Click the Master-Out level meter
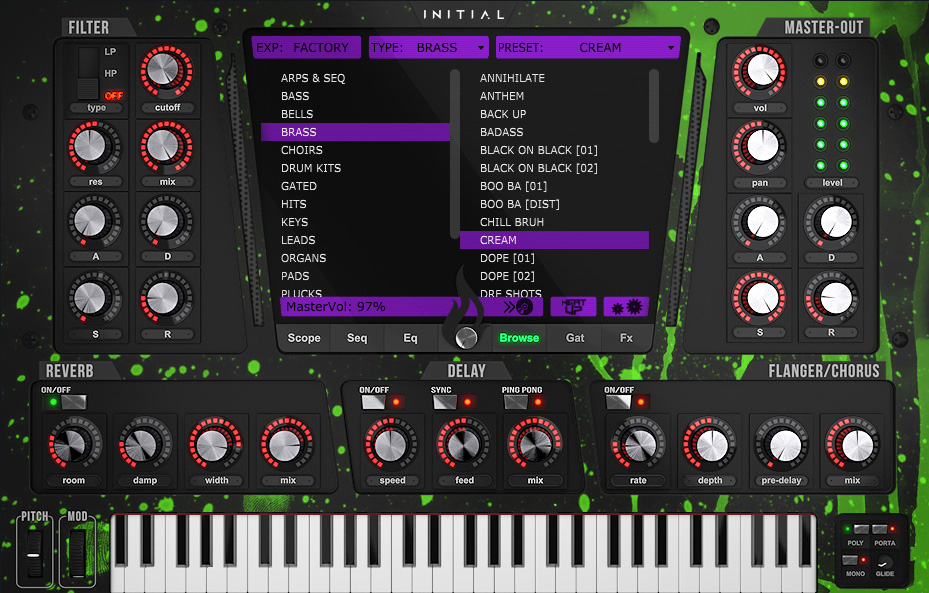Screen dimensions: 929x593 [832, 113]
